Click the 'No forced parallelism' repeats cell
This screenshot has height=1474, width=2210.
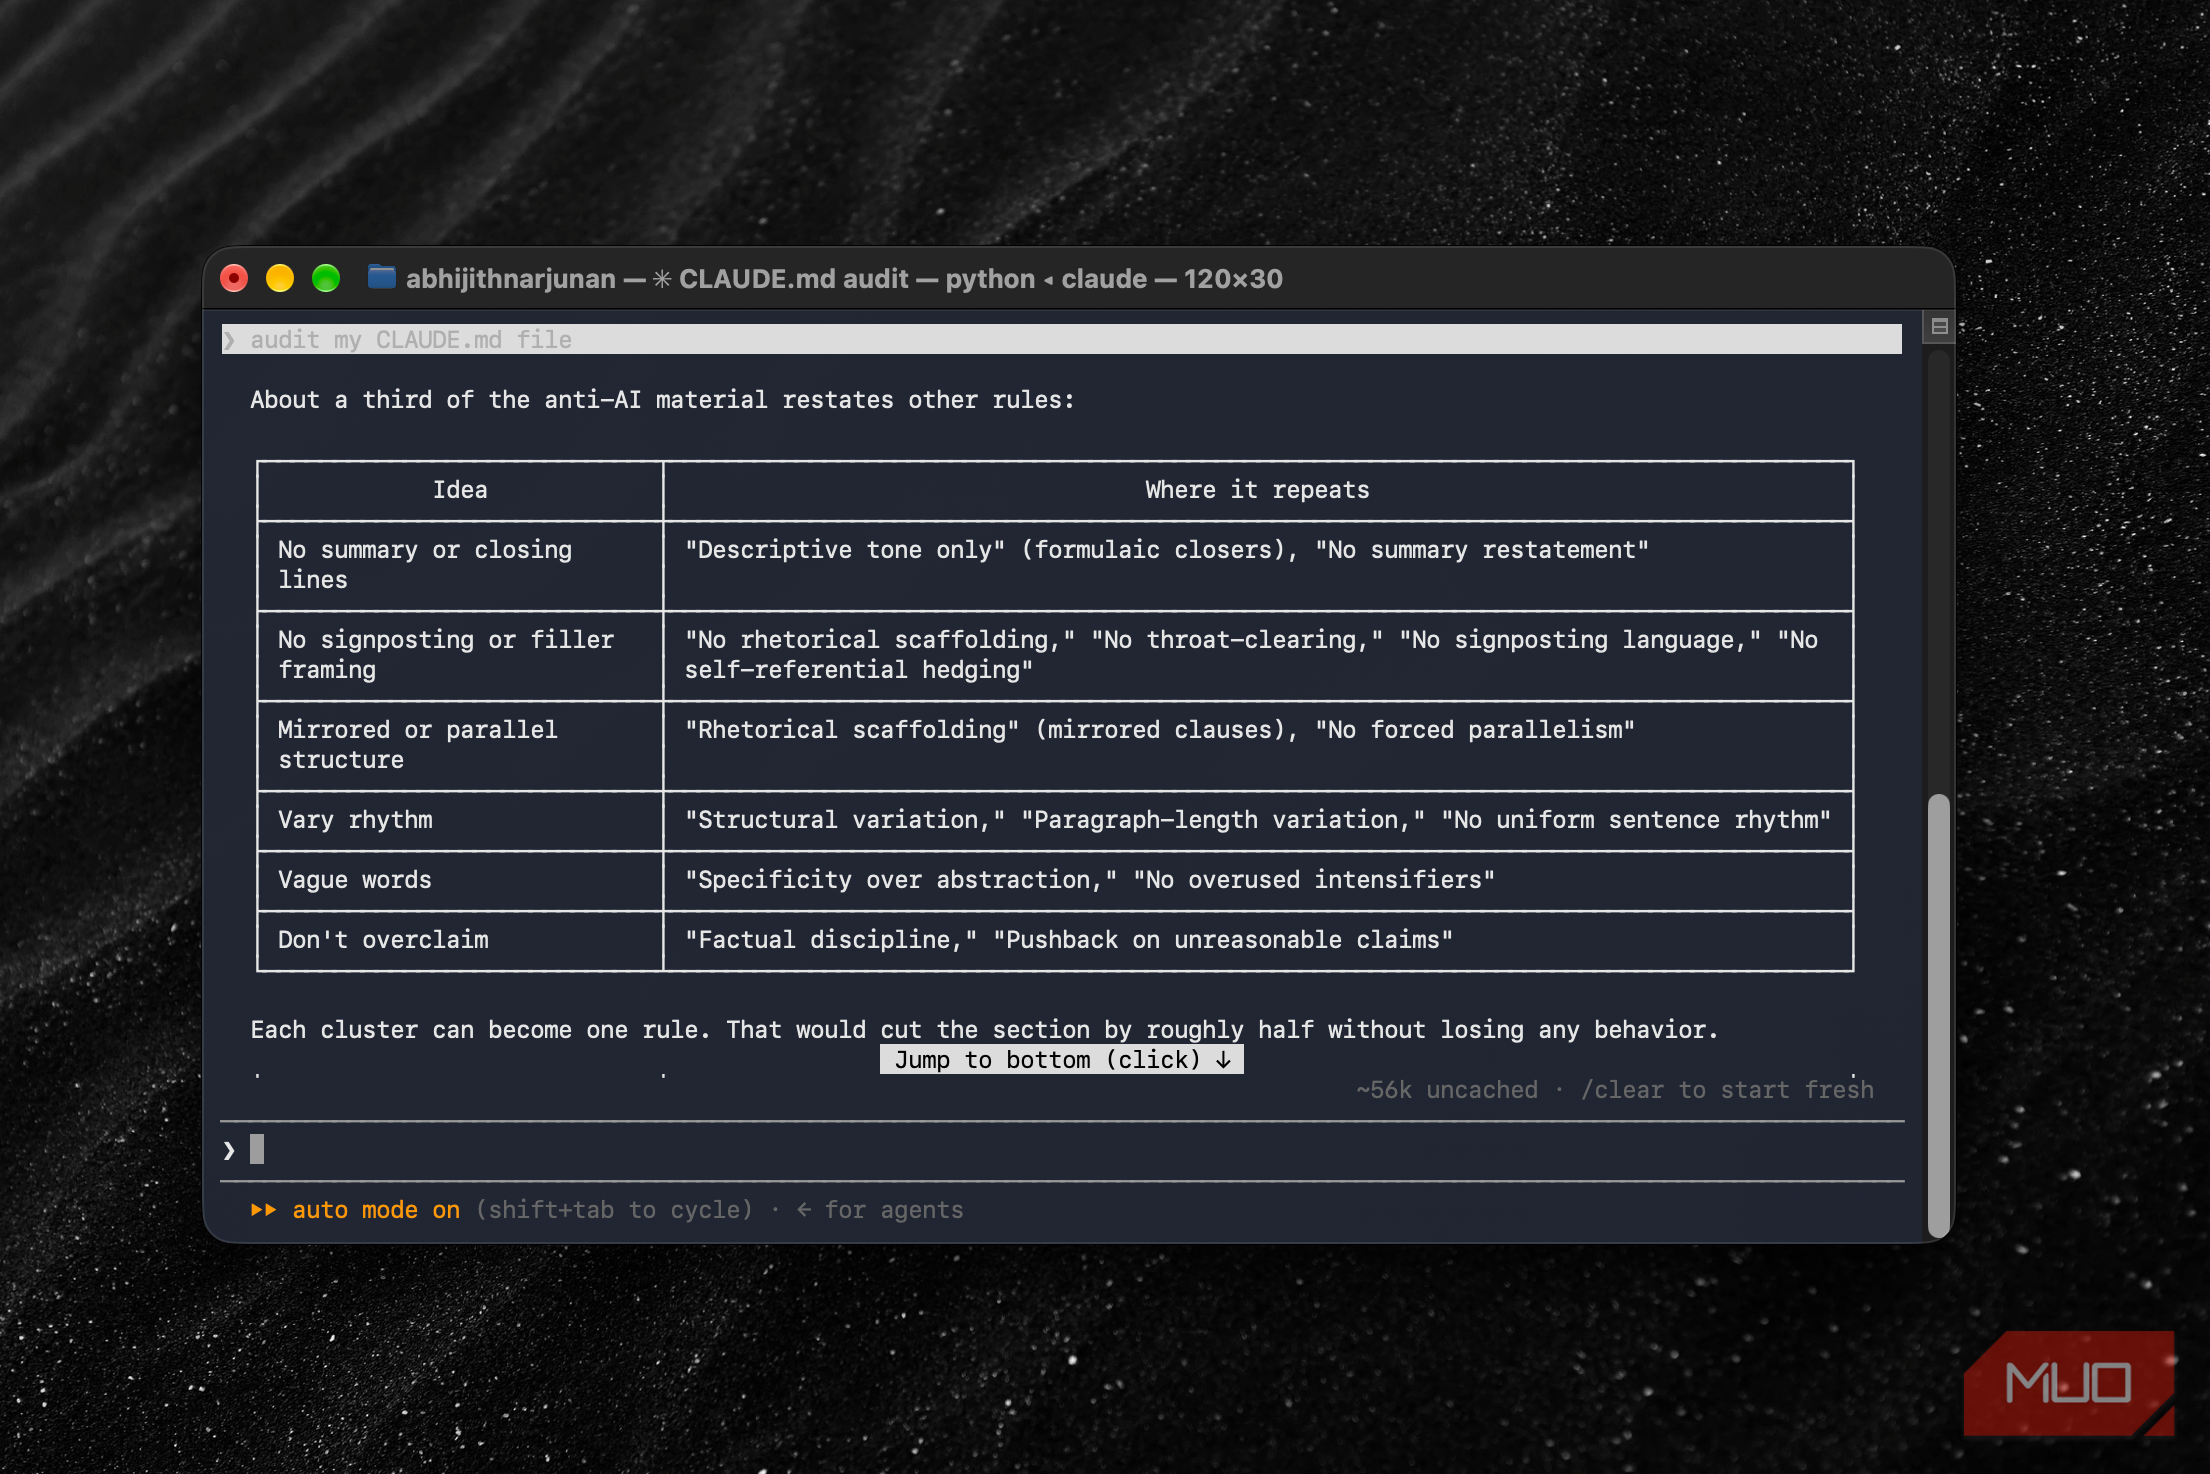click(1258, 745)
